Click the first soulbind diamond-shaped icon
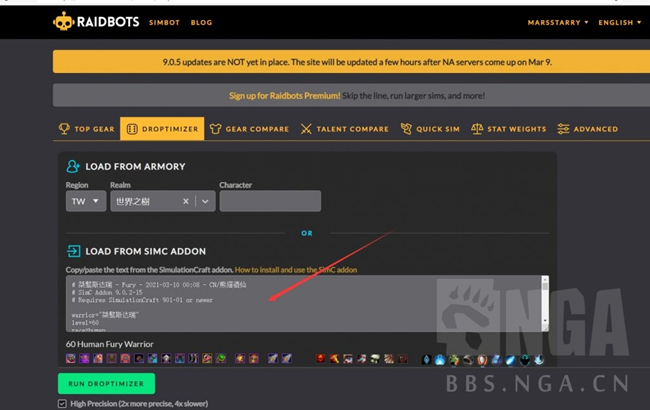Image resolution: width=650 pixels, height=410 pixels. 427,360
